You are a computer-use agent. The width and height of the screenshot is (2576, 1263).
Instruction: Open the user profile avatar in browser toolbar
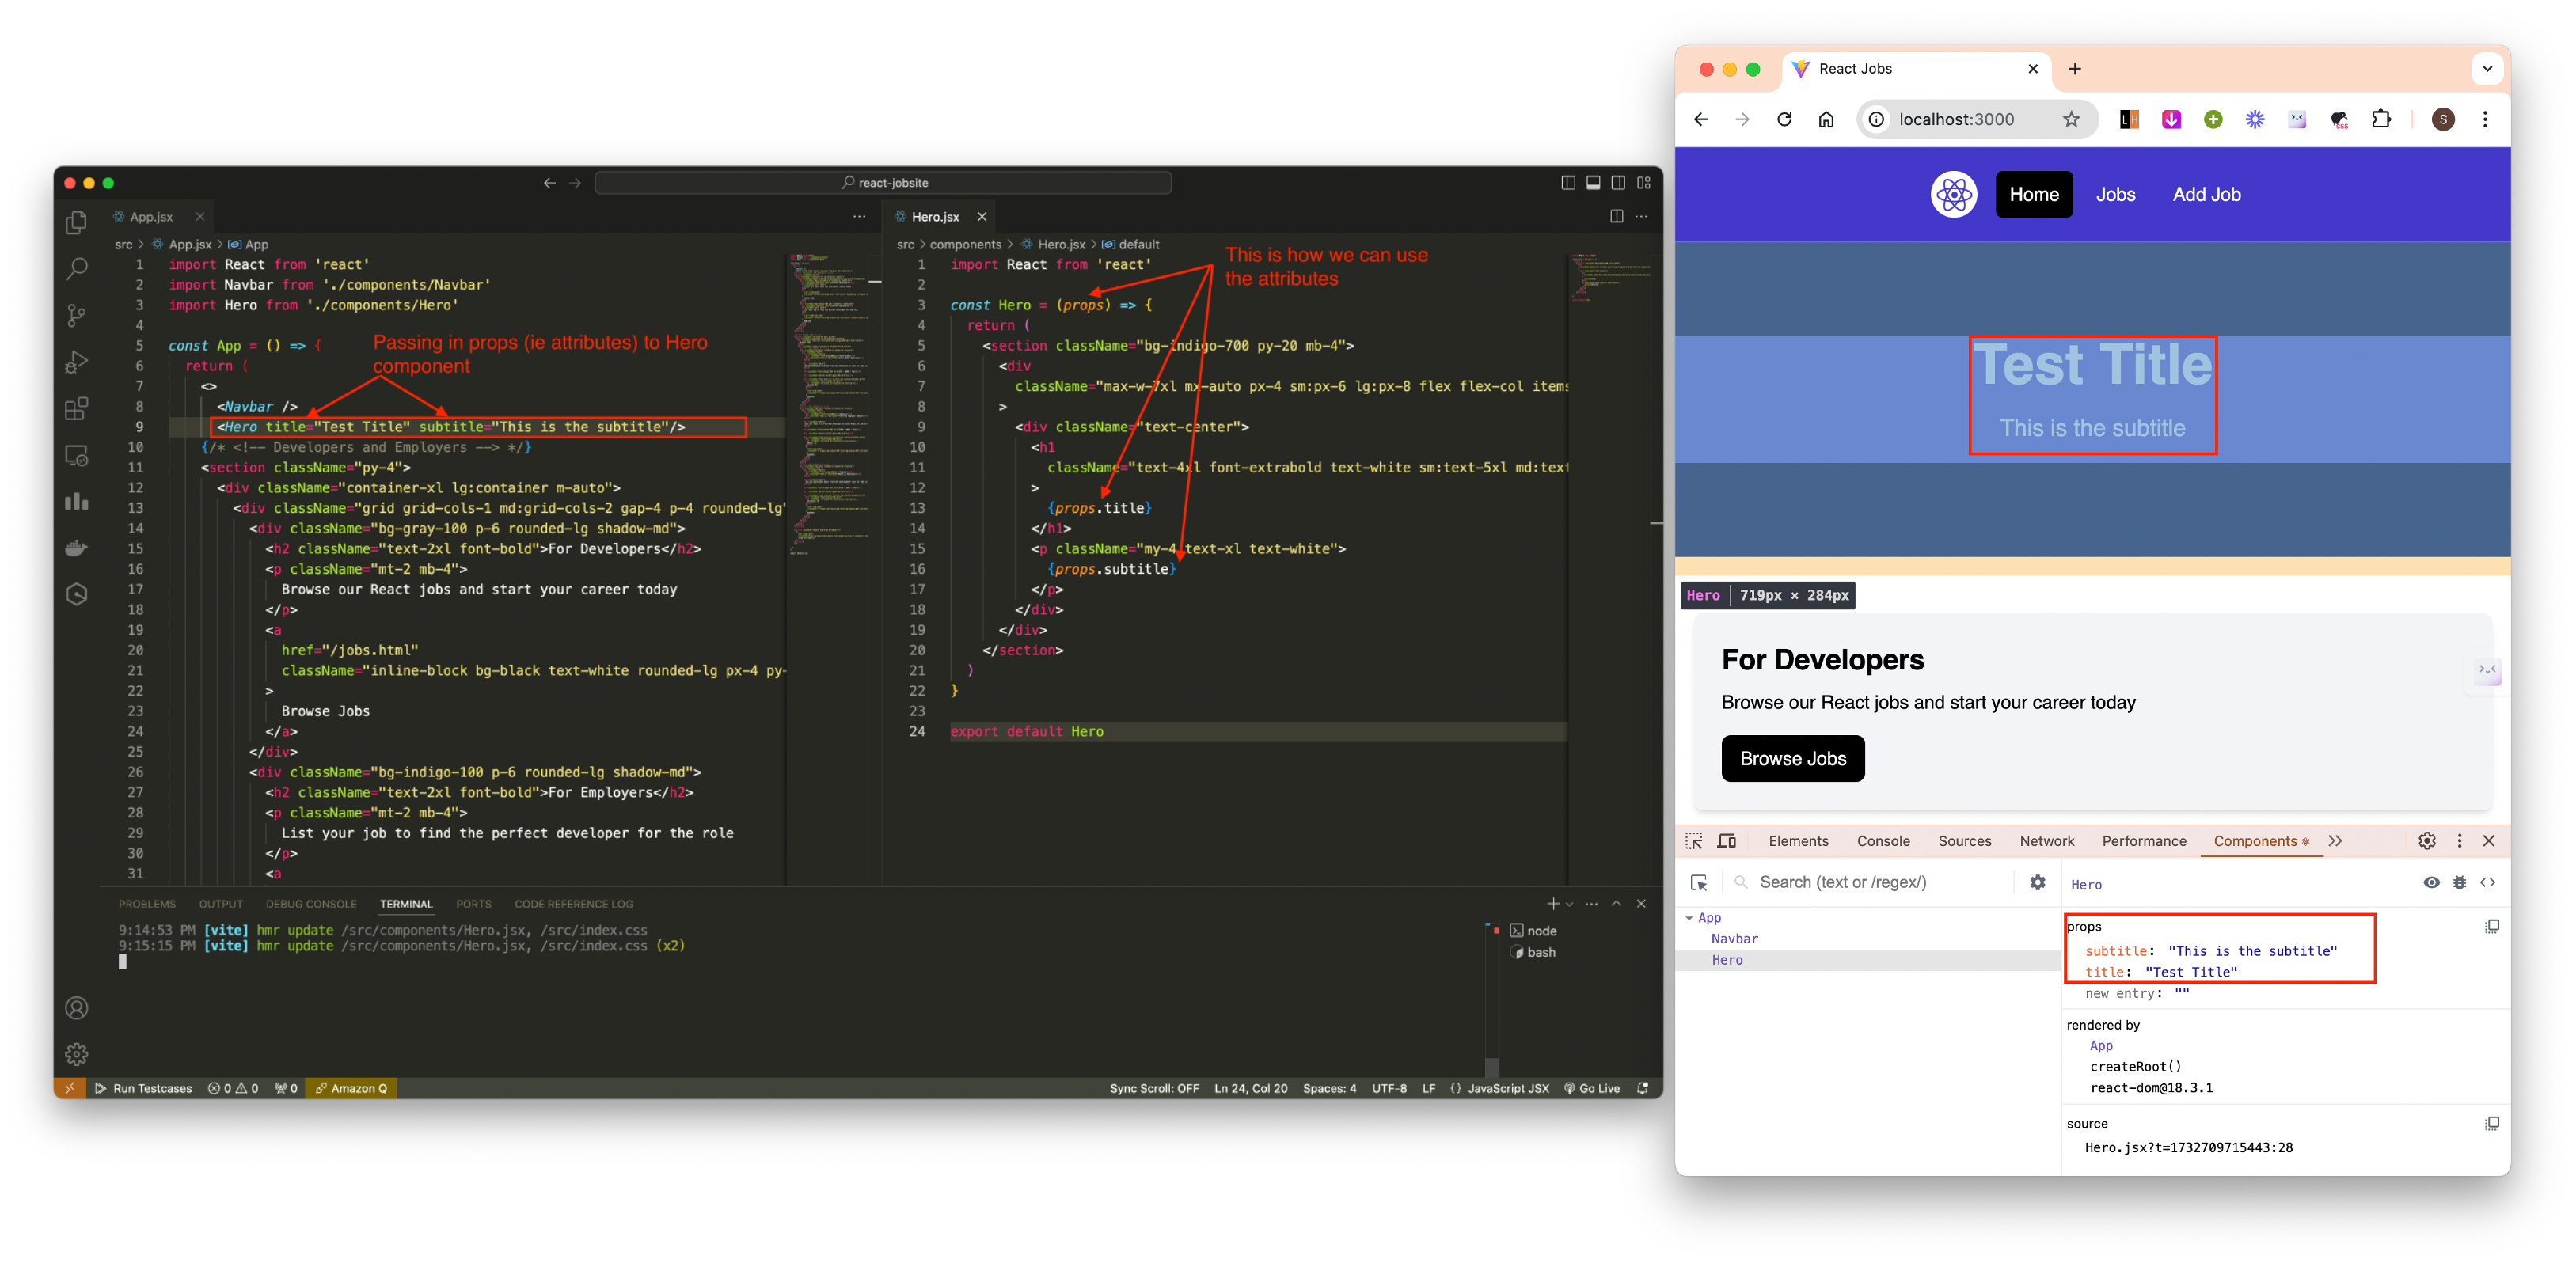pyautogui.click(x=2443, y=119)
